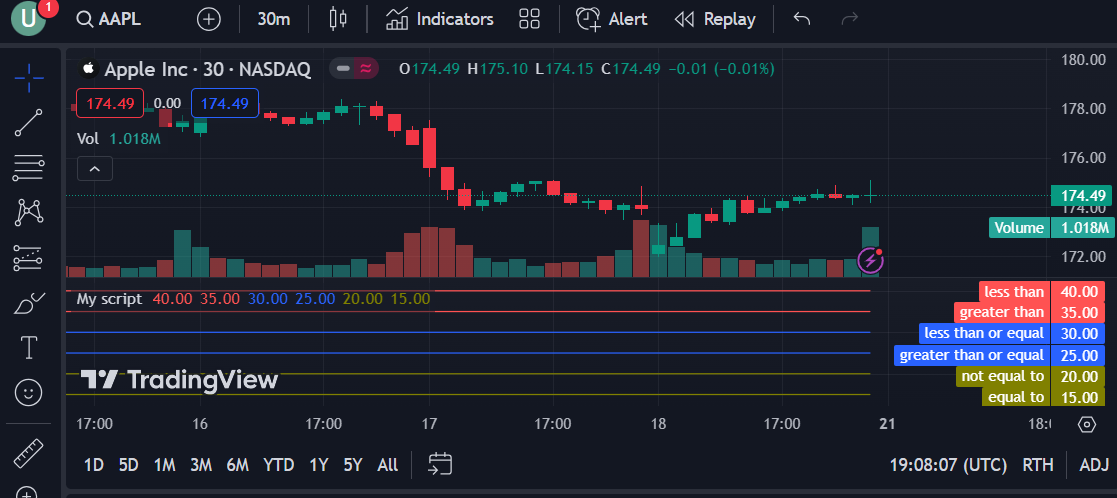Redo the last chart action
Image resolution: width=1117 pixels, height=498 pixels.
coord(850,19)
